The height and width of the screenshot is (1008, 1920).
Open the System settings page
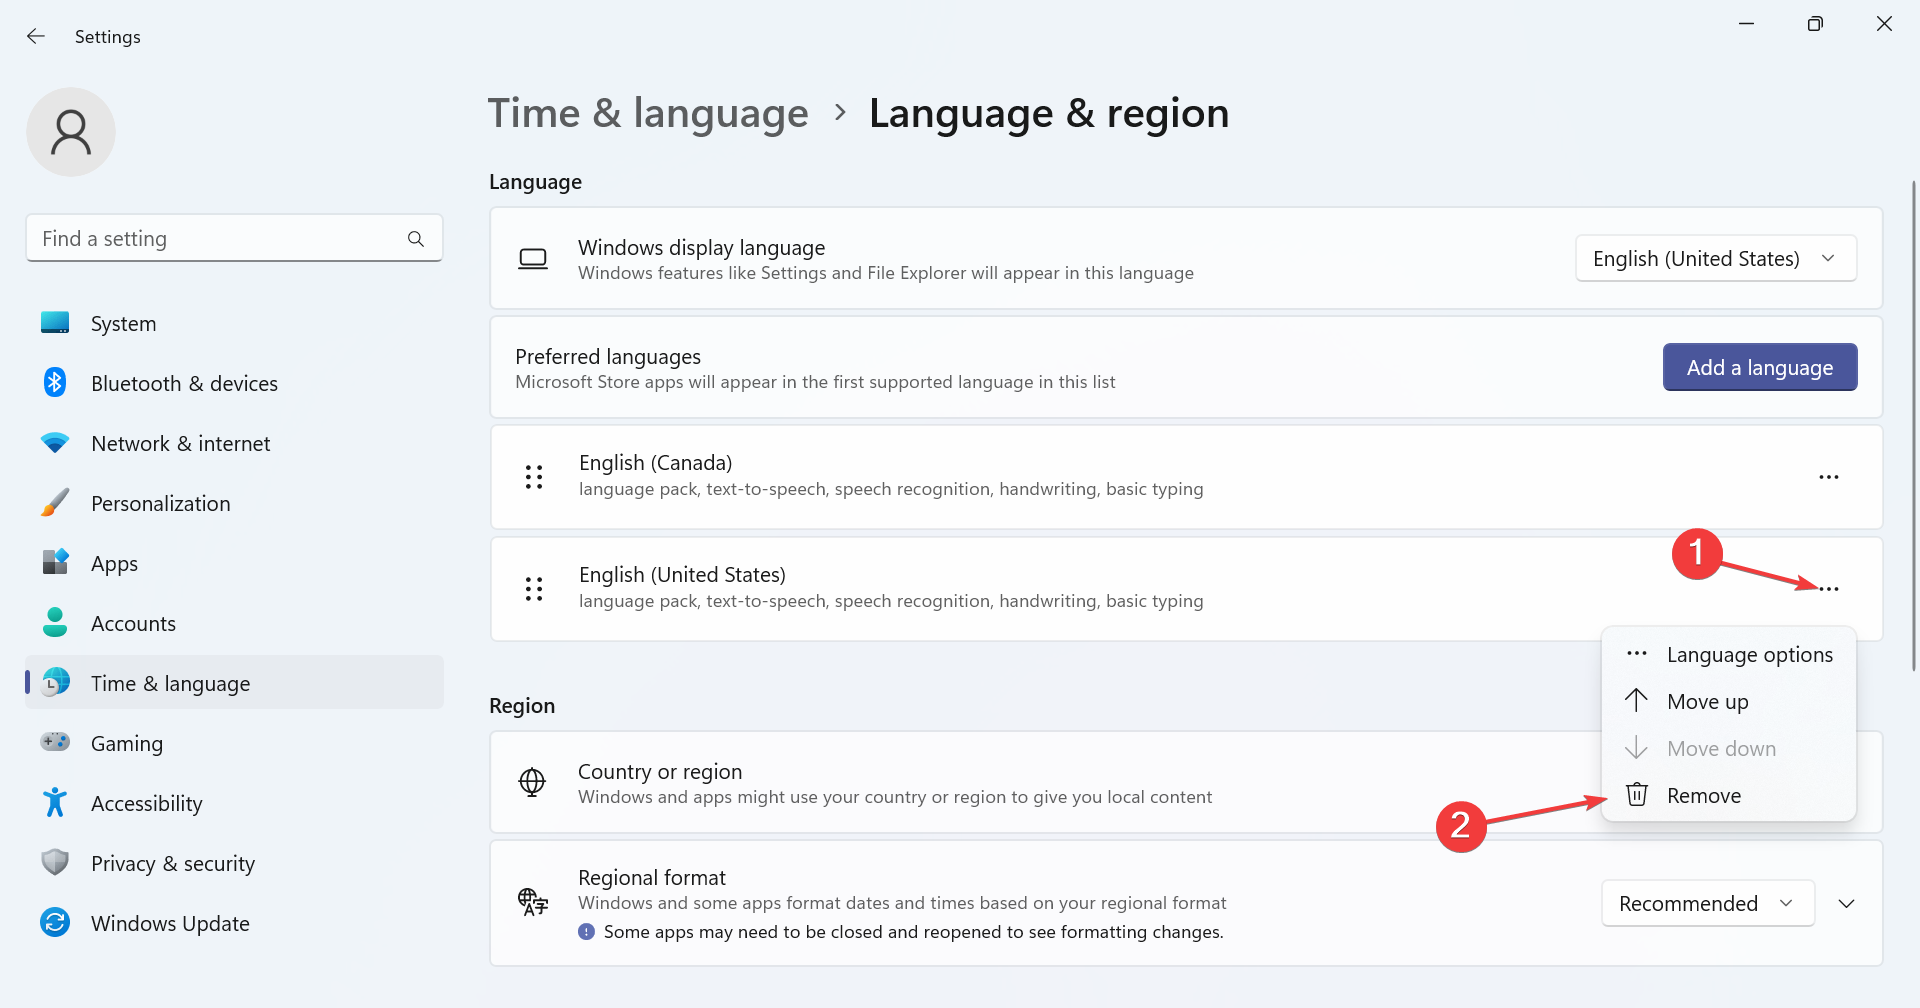click(x=234, y=323)
